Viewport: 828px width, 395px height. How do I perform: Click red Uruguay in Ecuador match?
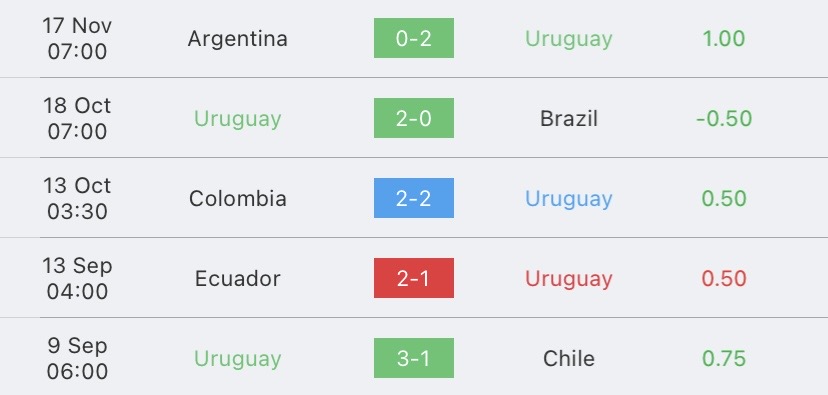(569, 280)
